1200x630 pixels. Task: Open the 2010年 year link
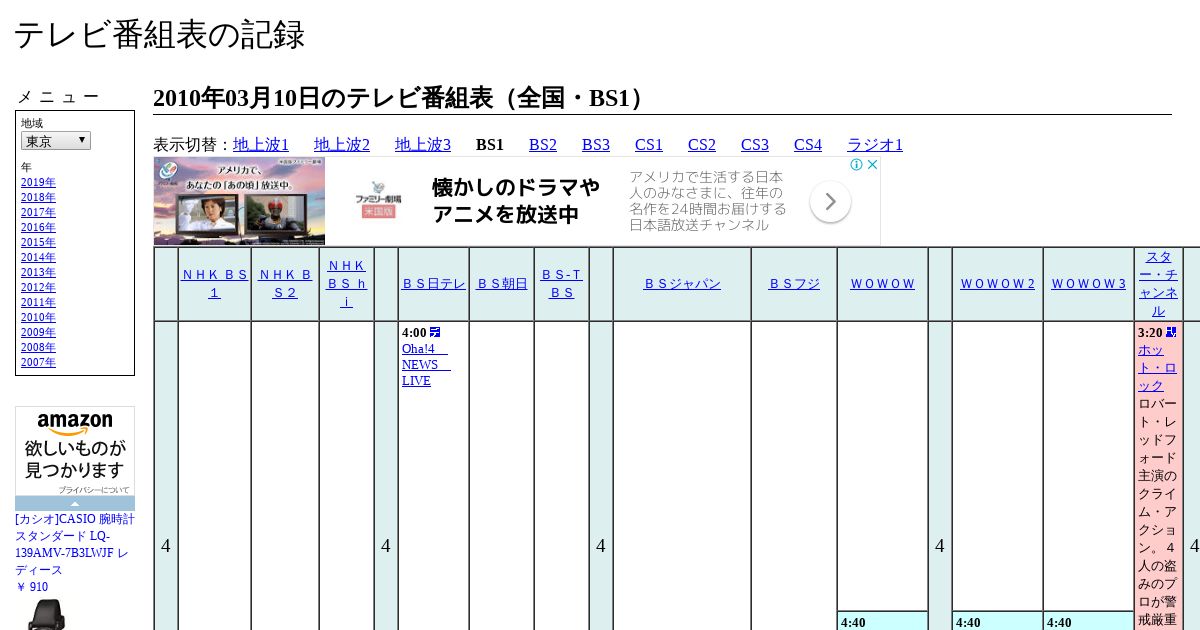pos(38,317)
